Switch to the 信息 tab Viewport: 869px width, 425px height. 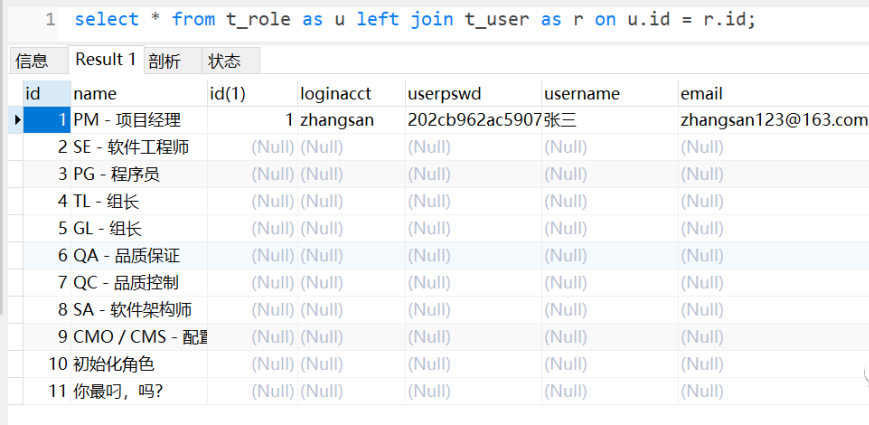[x=32, y=61]
